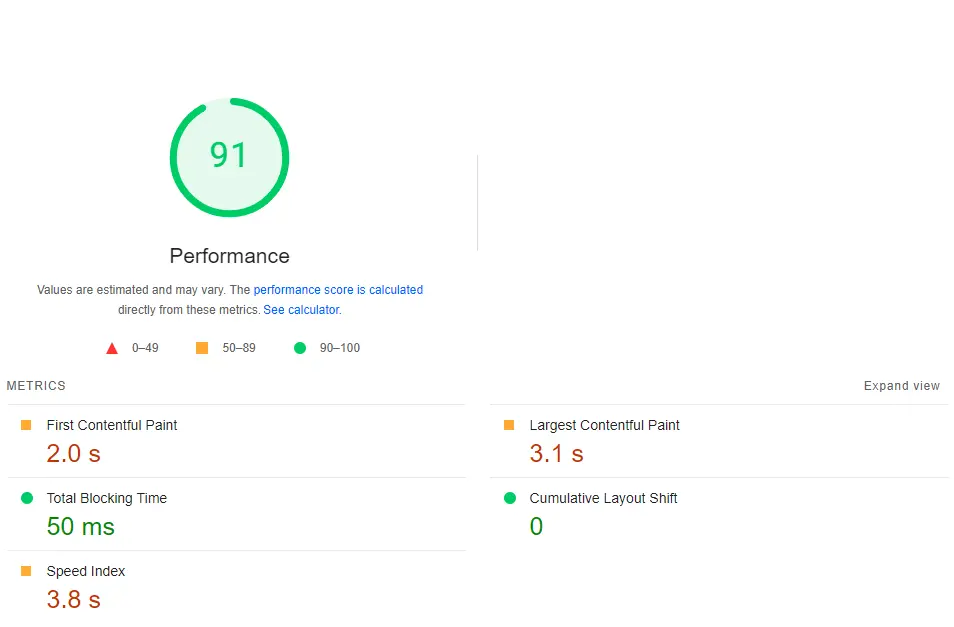Click the performance score gauge showing 91
Viewport: 954px width, 627px height.
tap(229, 156)
